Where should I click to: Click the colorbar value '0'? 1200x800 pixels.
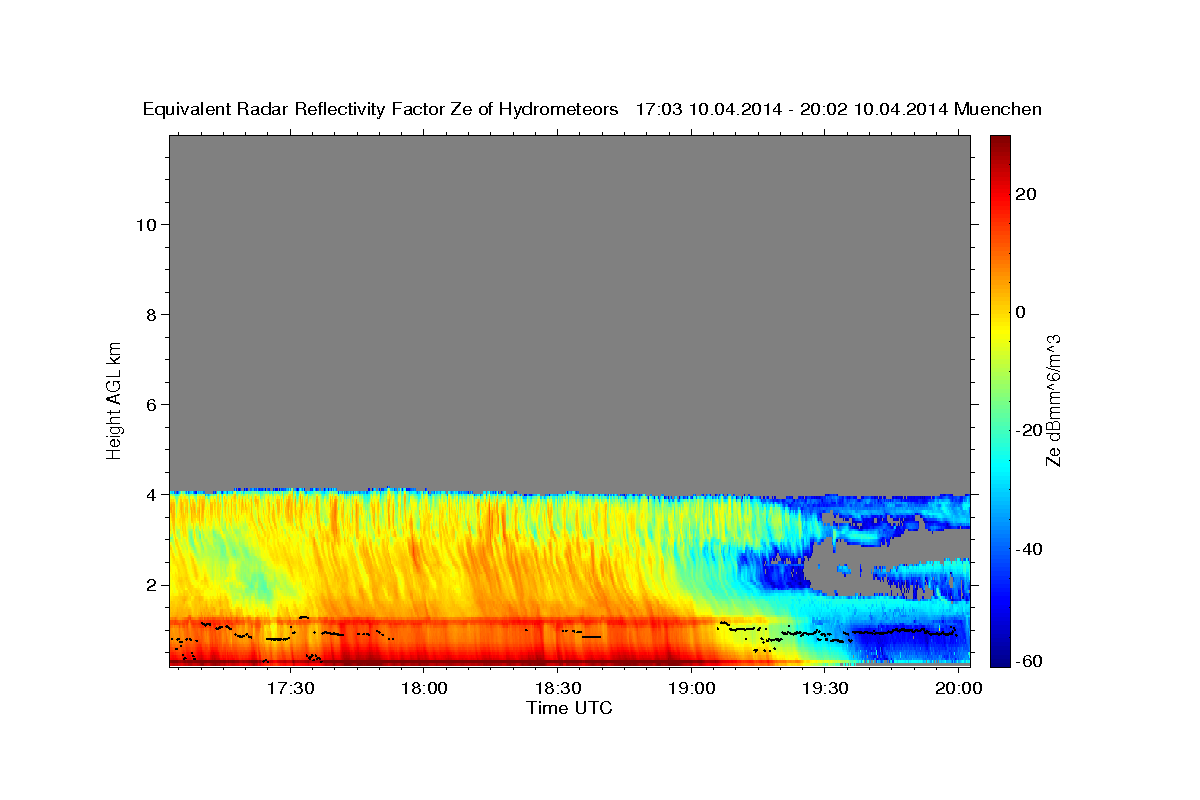[x=1021, y=312]
